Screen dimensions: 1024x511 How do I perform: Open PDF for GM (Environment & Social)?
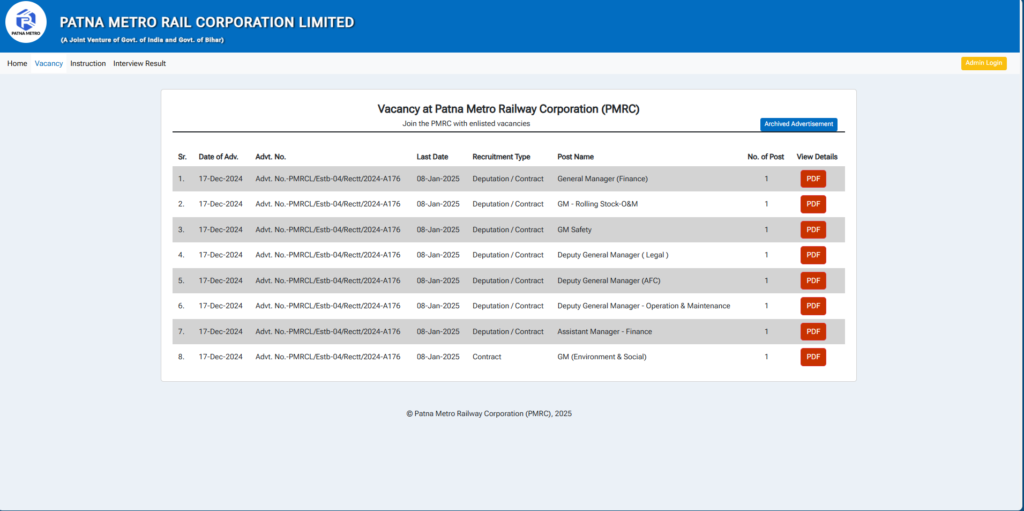813,357
